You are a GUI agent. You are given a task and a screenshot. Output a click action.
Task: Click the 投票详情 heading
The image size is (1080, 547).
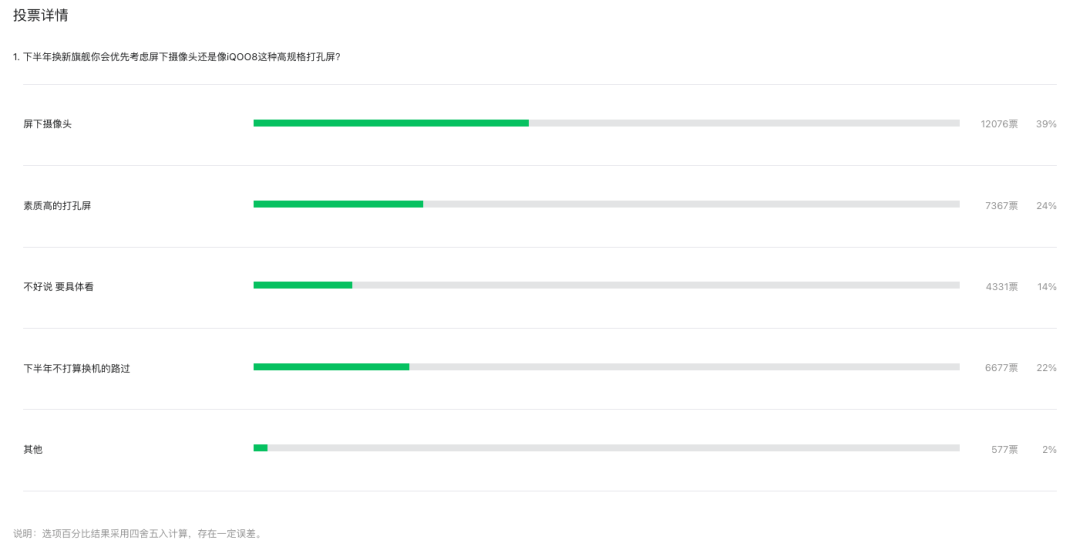[41, 15]
